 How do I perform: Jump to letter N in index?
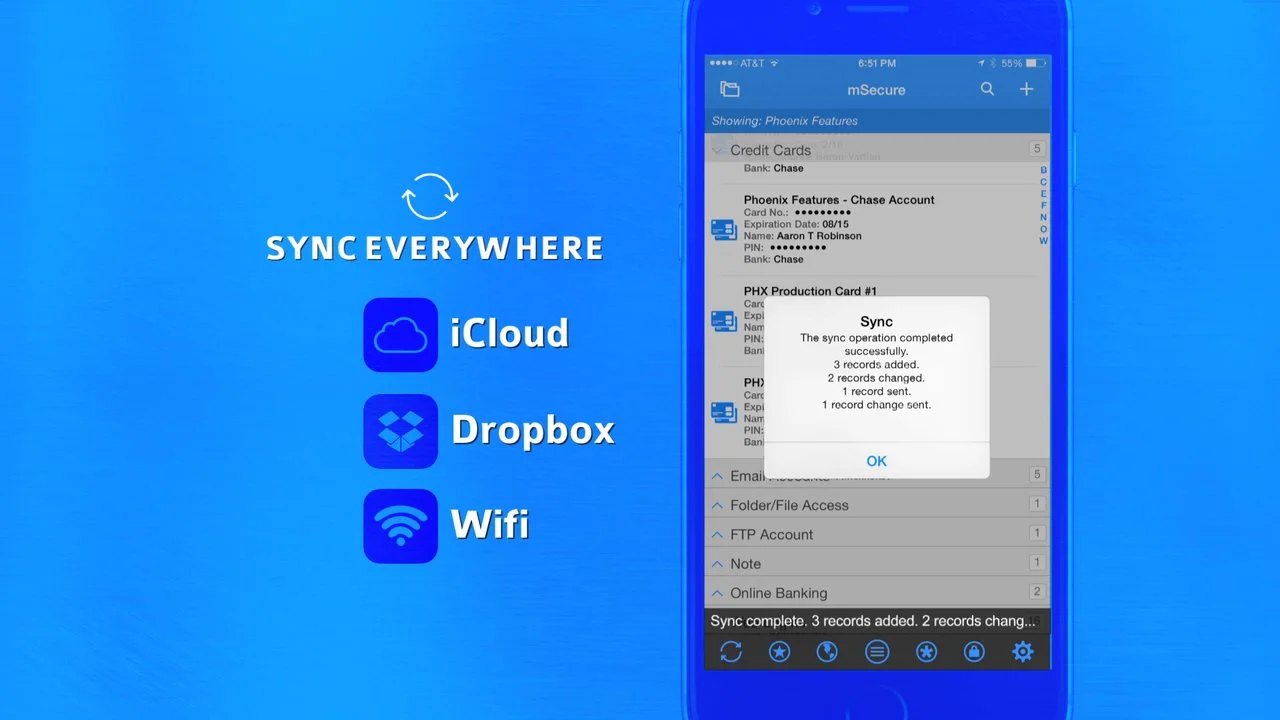(1043, 217)
